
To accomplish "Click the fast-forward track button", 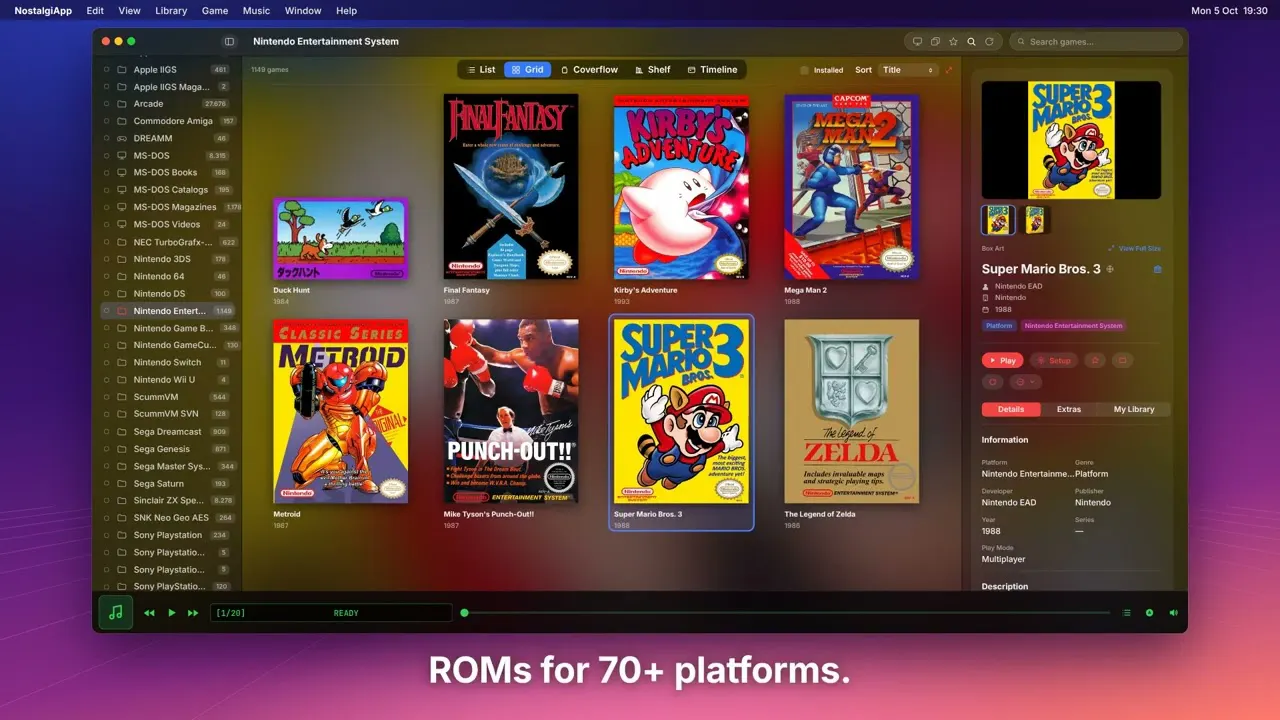I will [193, 613].
